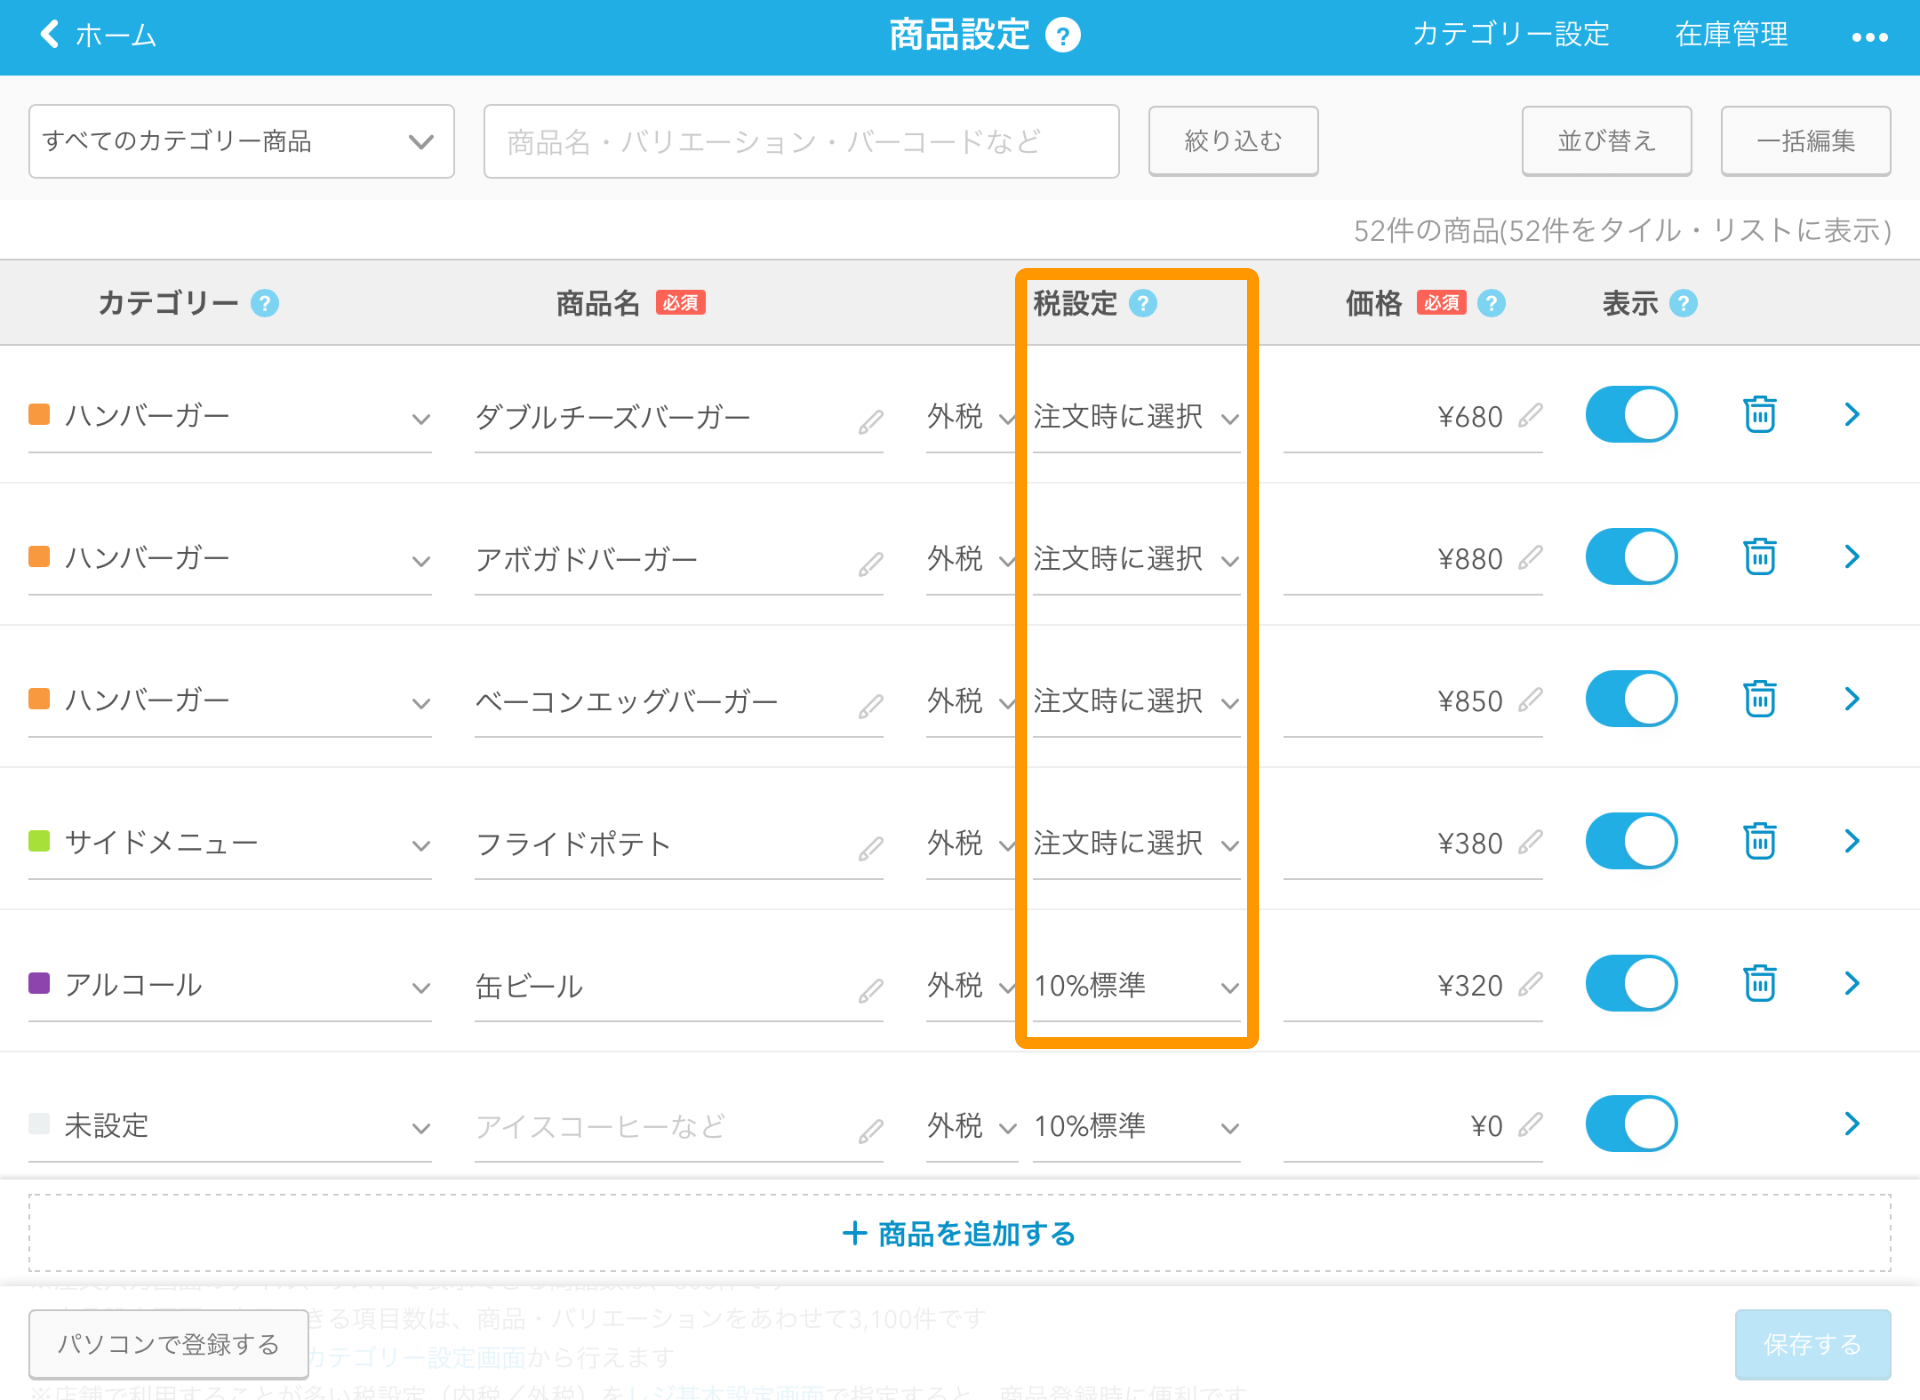Click 絞り込む filter button

1233,141
